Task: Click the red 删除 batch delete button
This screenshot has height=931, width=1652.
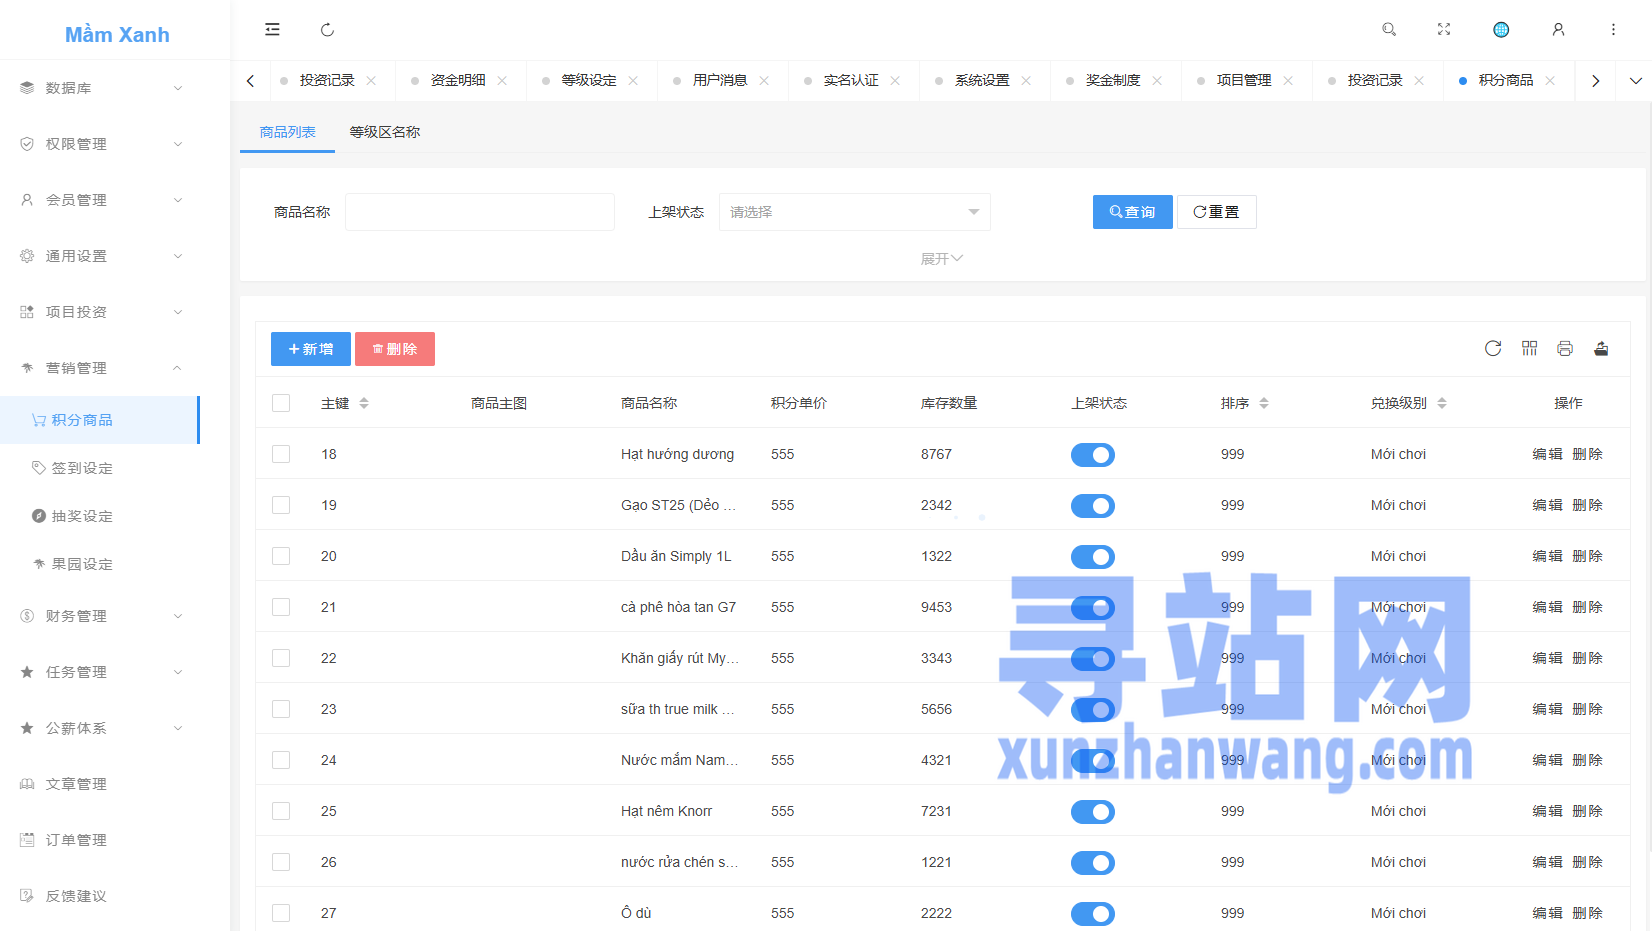Action: point(395,349)
